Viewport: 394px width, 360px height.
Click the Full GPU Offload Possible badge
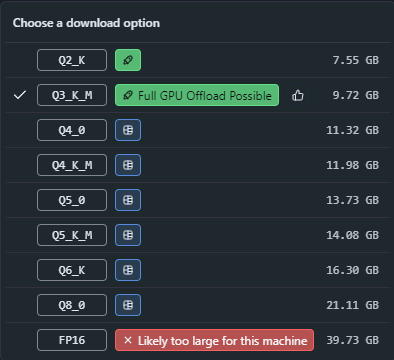pyautogui.click(x=197, y=95)
